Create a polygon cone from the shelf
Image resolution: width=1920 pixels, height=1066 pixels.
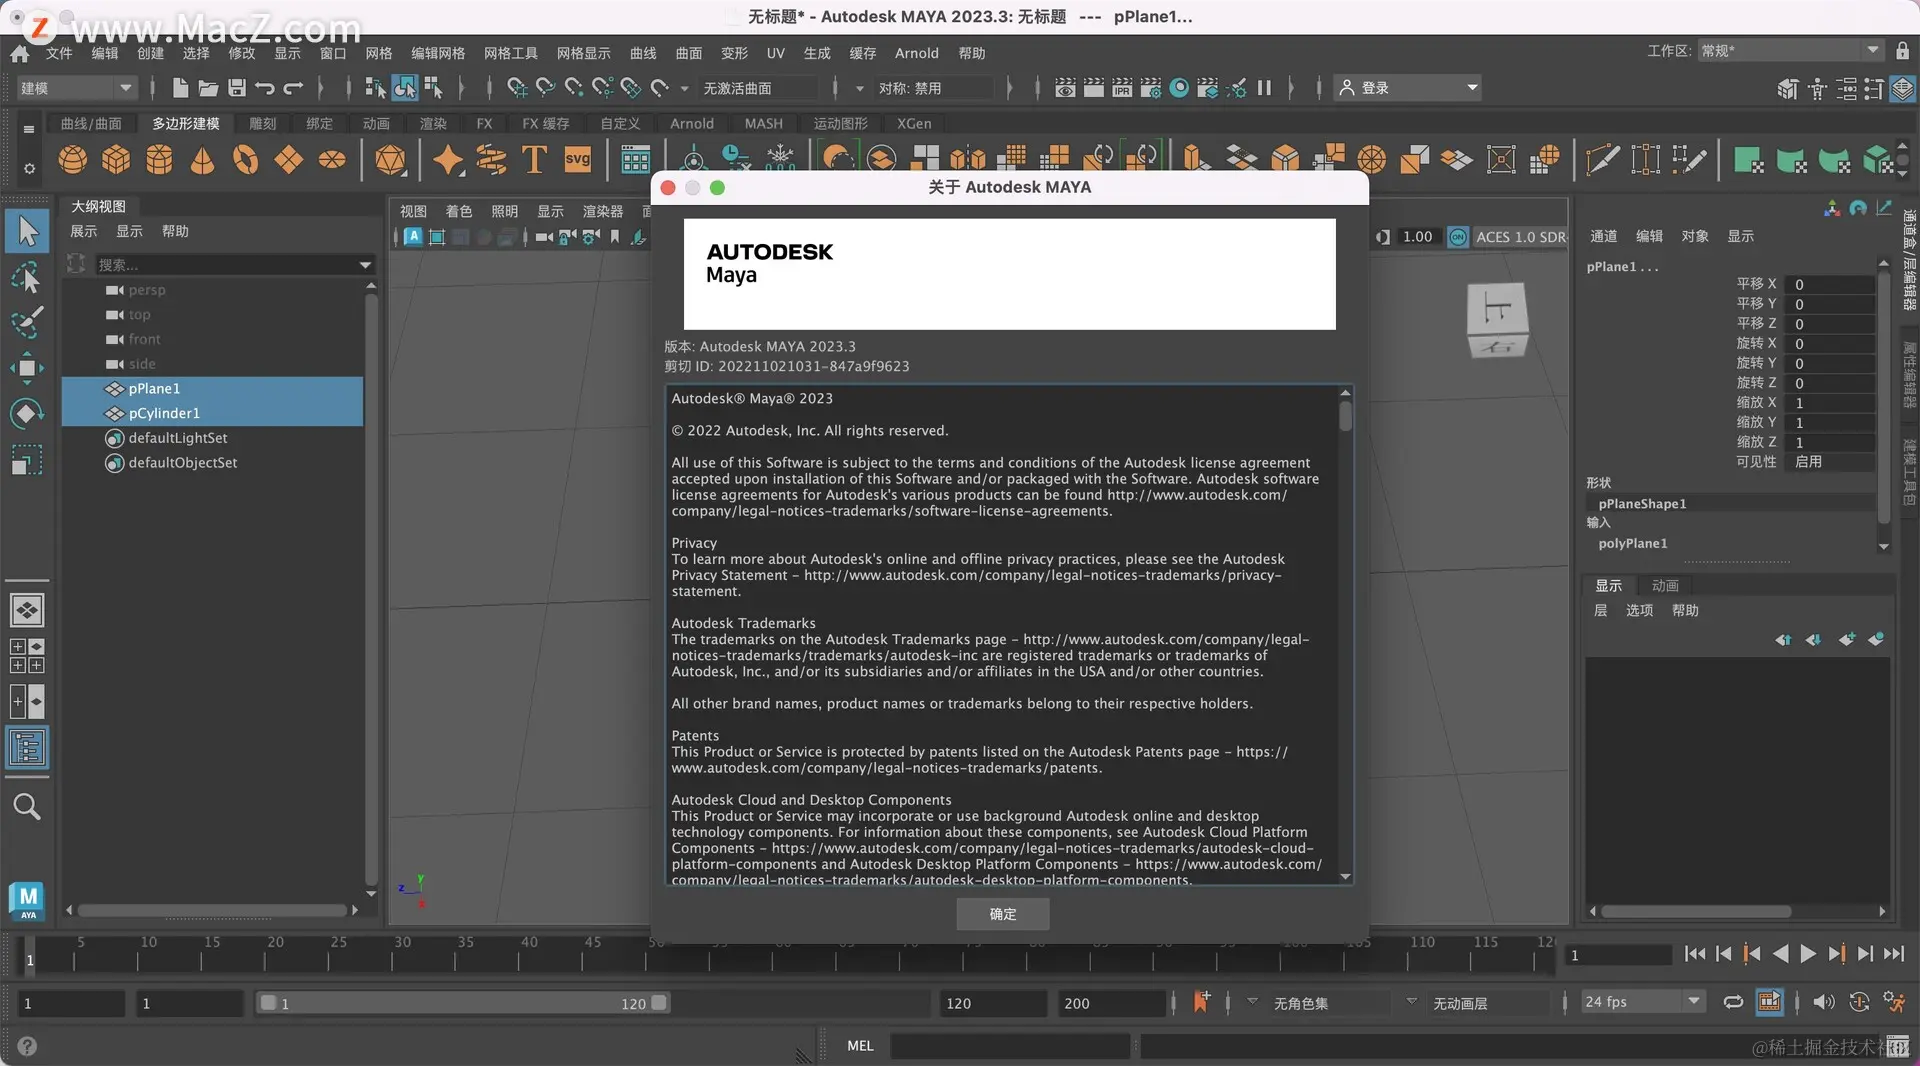(x=202, y=159)
